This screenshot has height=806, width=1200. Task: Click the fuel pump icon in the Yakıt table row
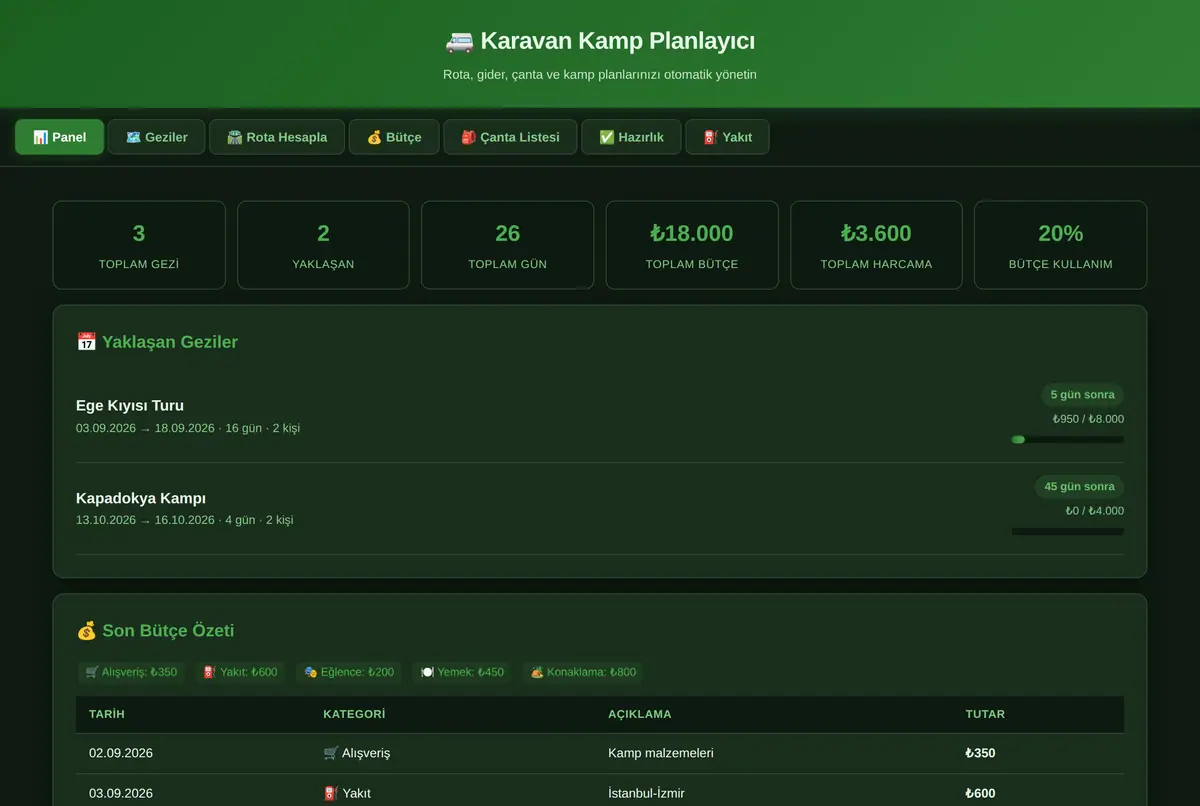[x=331, y=793]
